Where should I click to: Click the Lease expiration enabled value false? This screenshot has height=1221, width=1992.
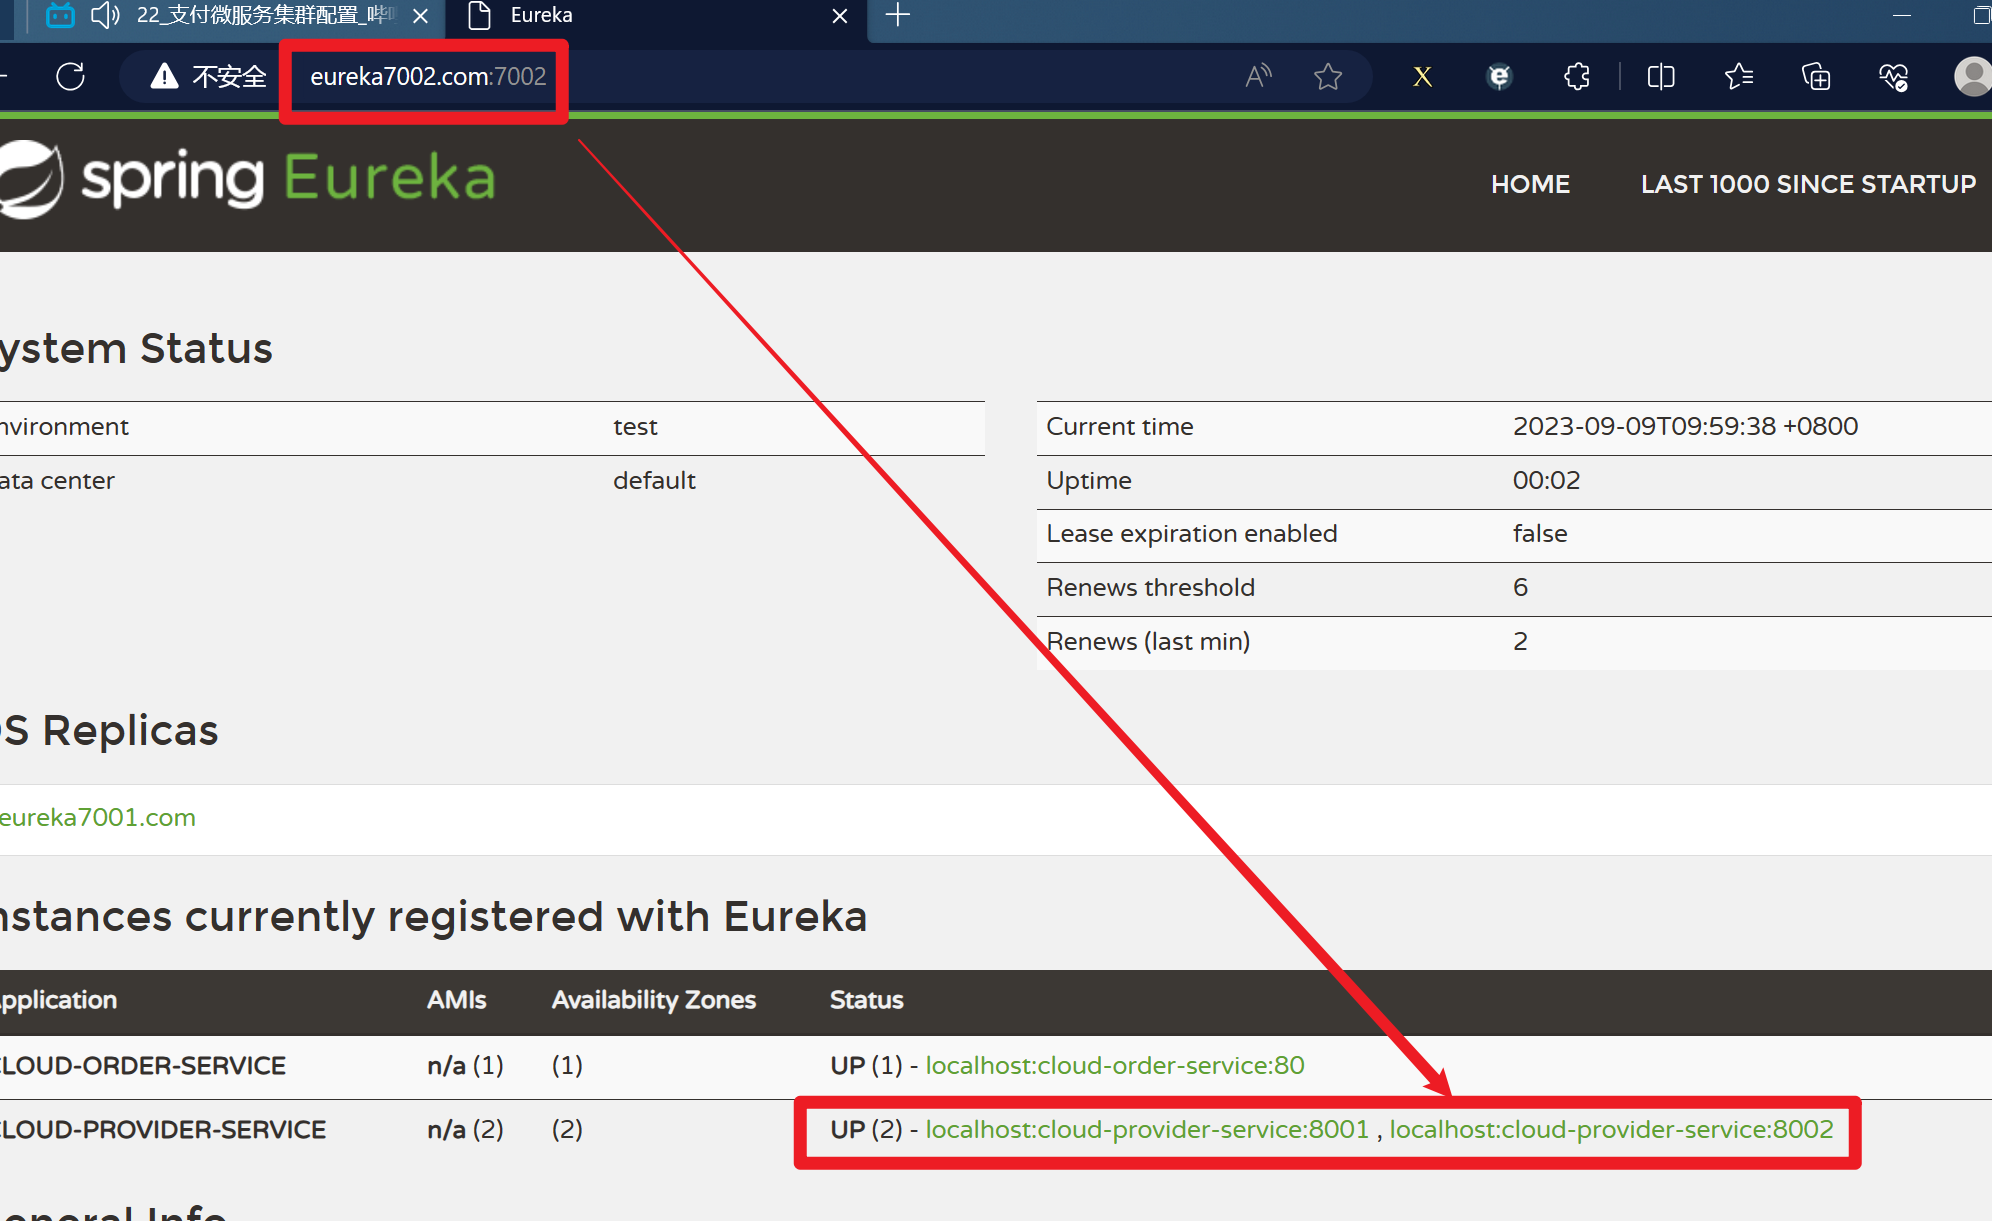coord(1540,533)
